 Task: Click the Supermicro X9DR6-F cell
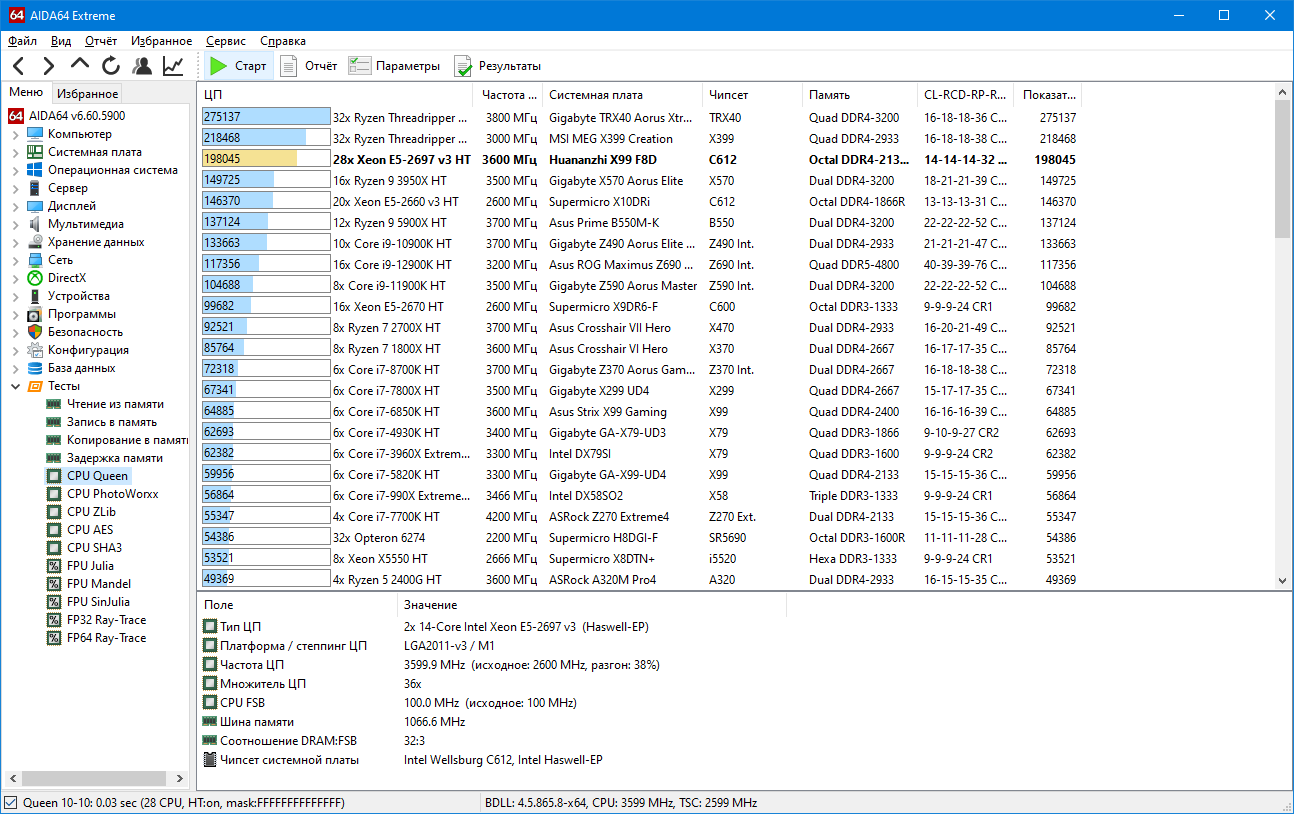[x=603, y=306]
